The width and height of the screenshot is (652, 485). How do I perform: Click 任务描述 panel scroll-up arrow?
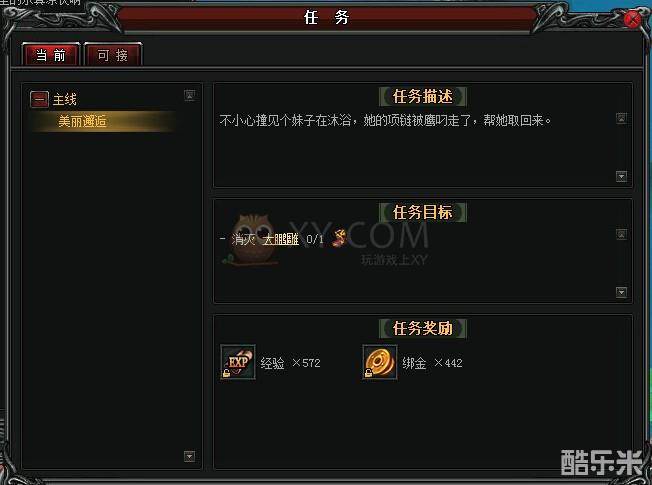coord(621,118)
